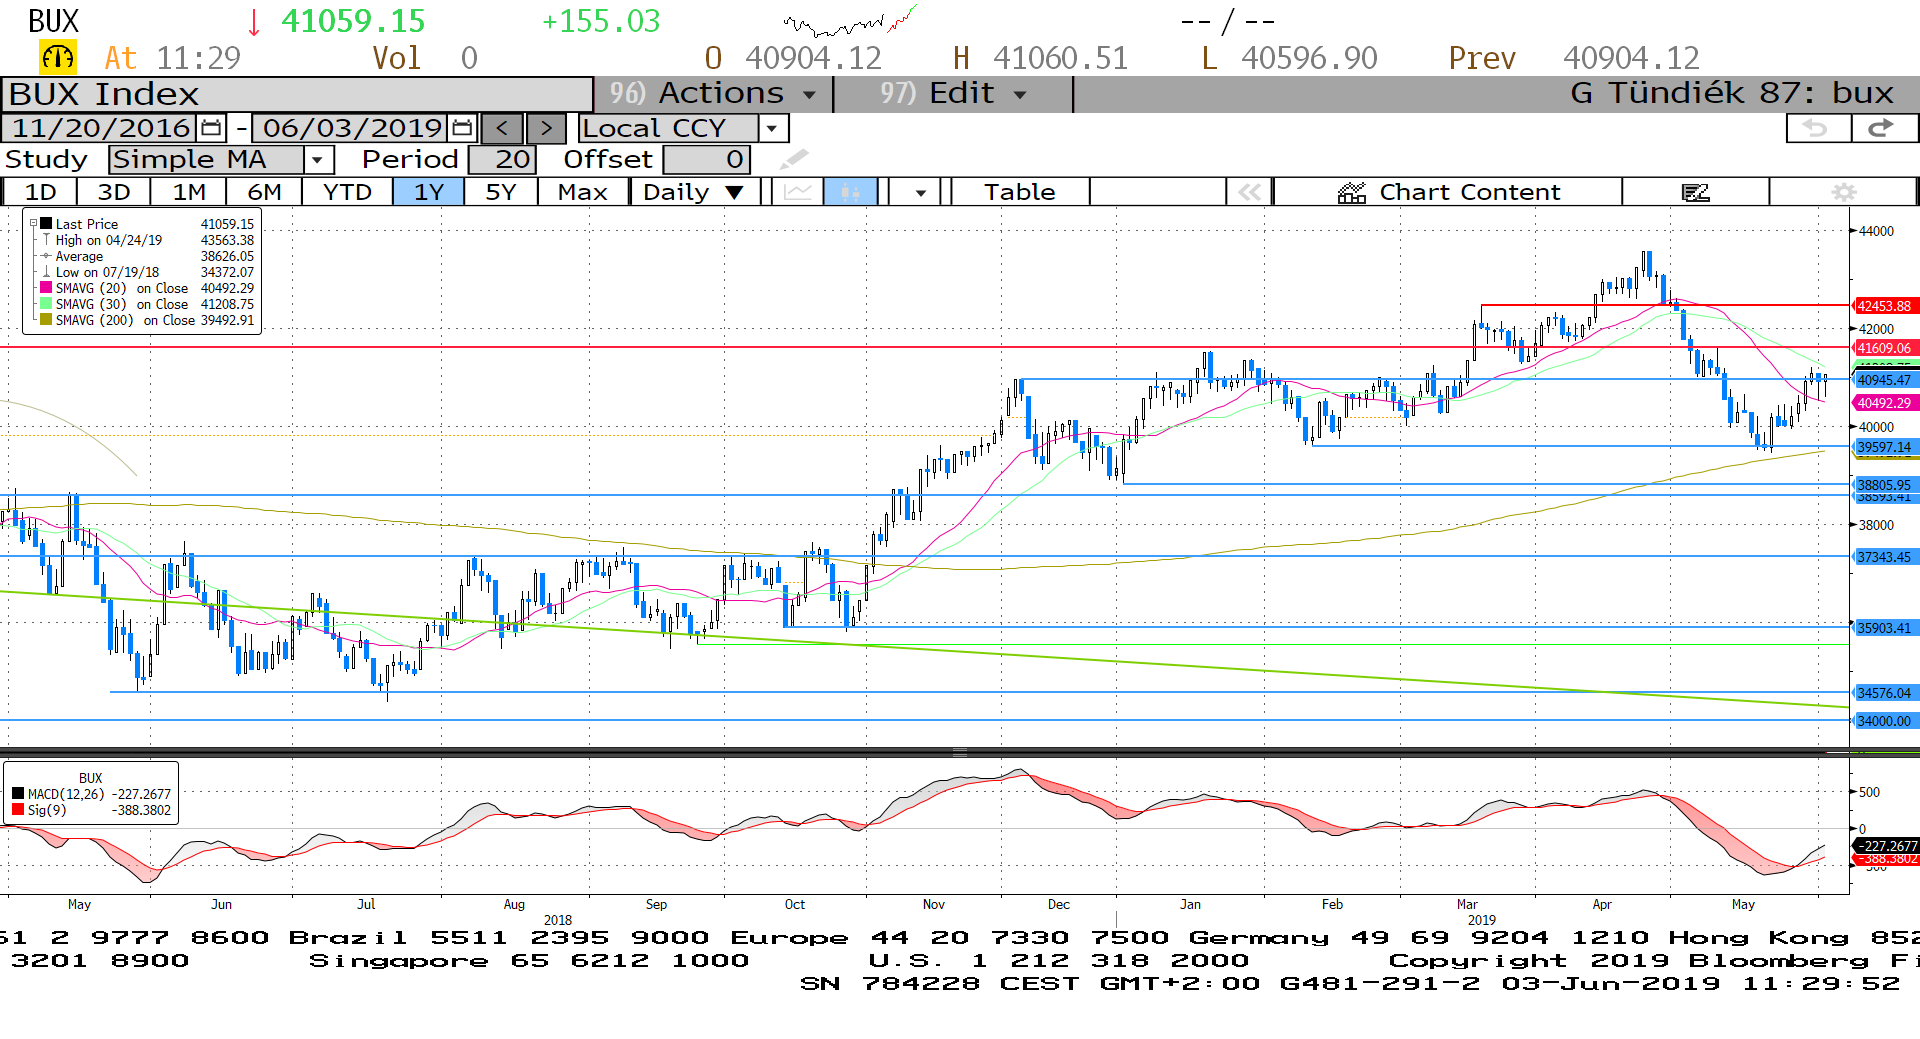The width and height of the screenshot is (1920, 1039).
Task: Click the pink SMAVG (20) legend swatch
Action: (46, 288)
